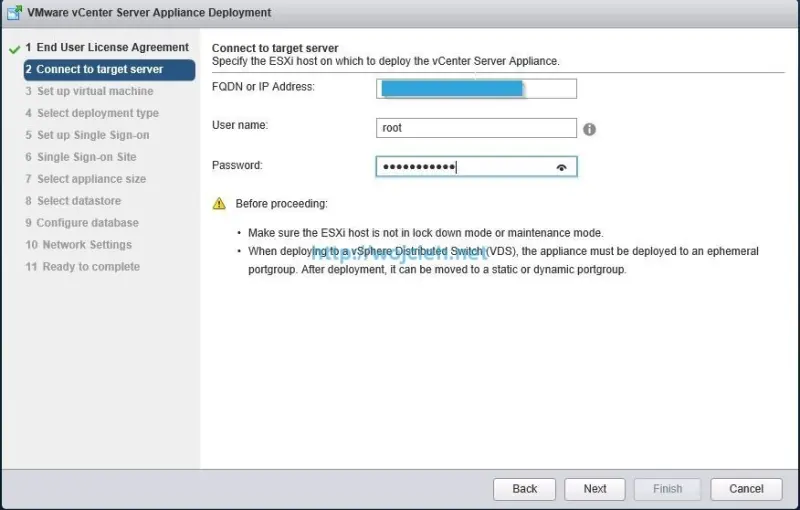800x510 pixels.
Task: Click the 'Specify the ESXi host' description
Action: point(386,61)
